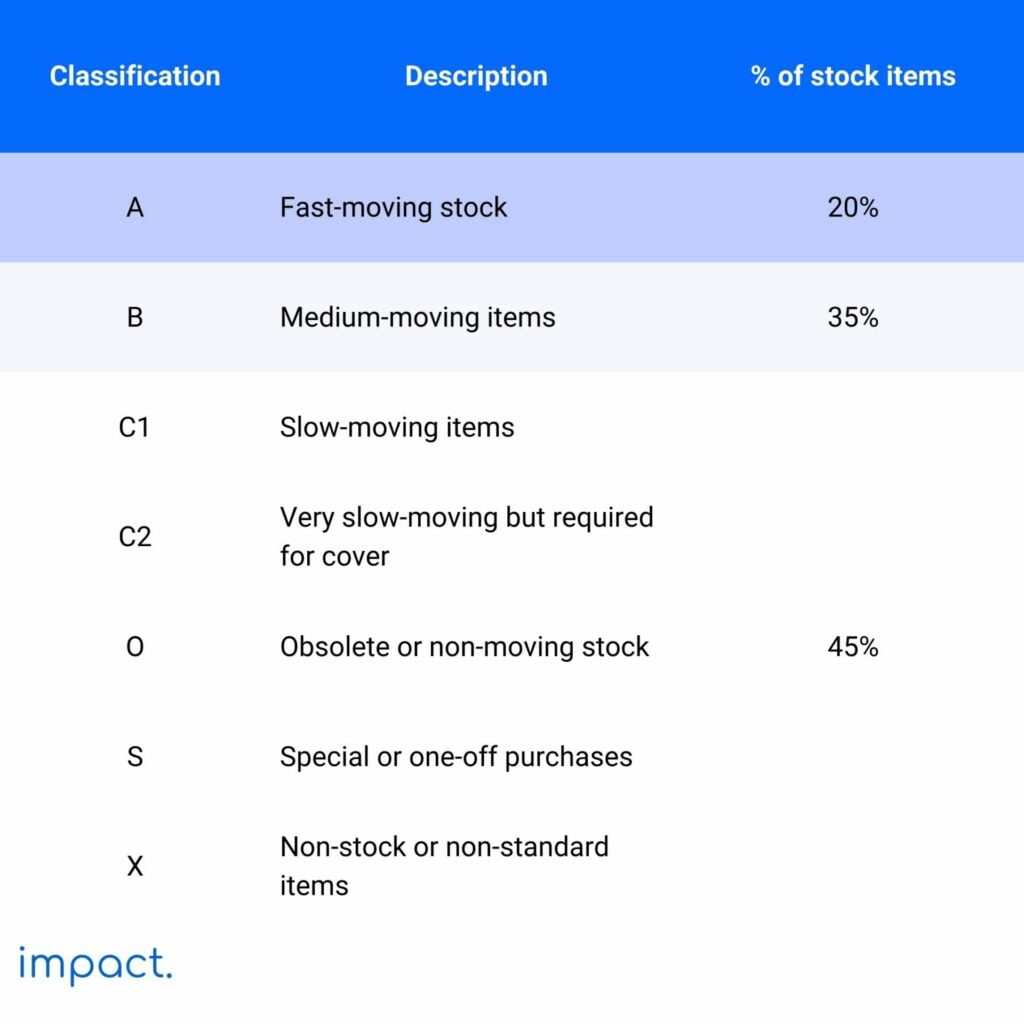The height and width of the screenshot is (1024, 1024).
Task: Click the Fast-moving stock description
Action: 393,207
